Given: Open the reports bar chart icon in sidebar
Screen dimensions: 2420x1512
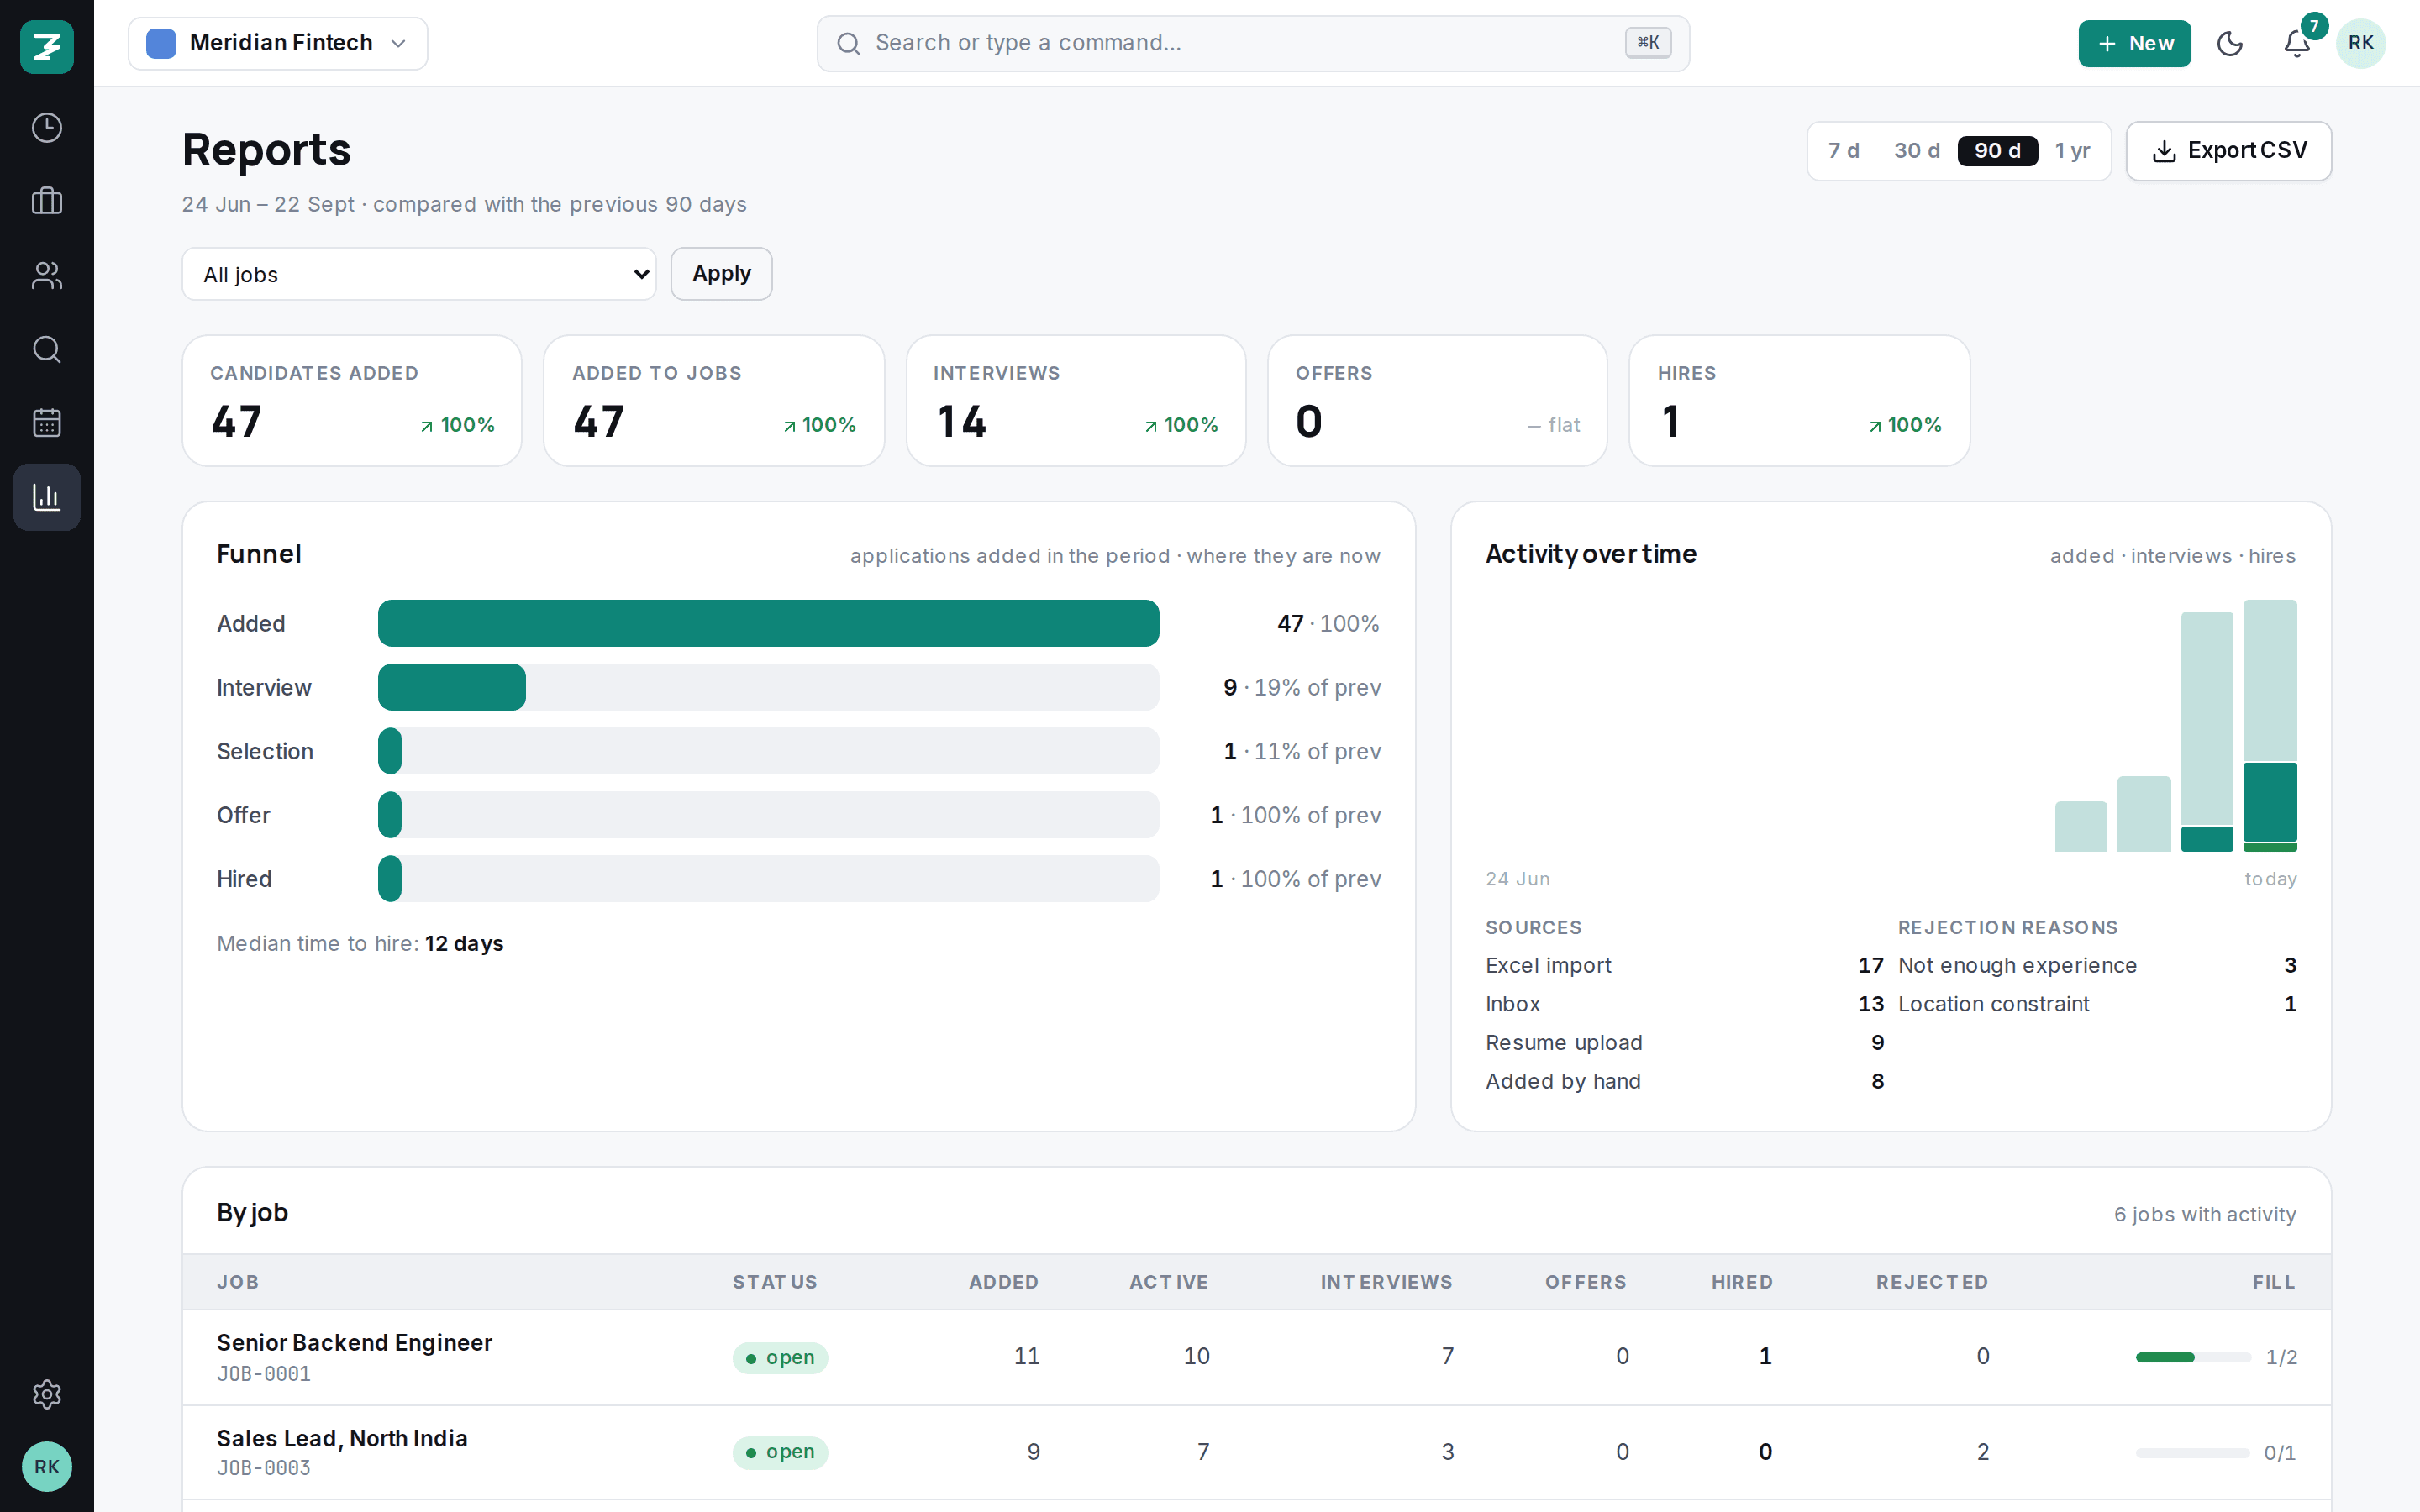Looking at the screenshot, I should [x=47, y=497].
